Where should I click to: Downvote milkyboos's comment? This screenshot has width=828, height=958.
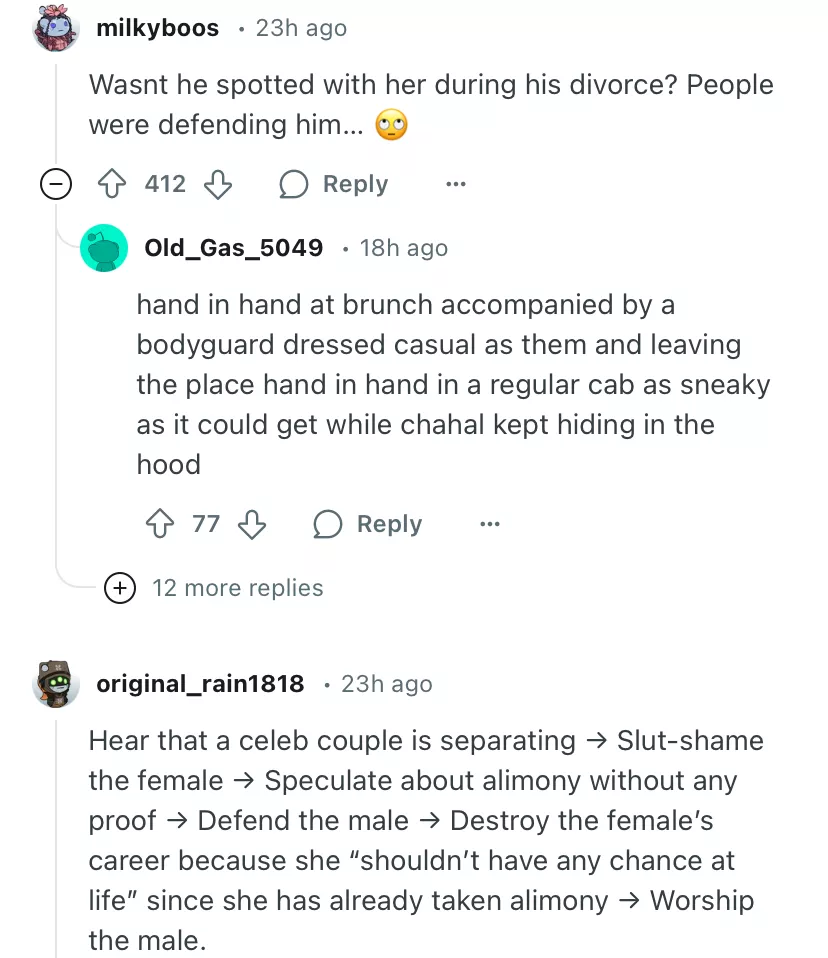tap(218, 184)
